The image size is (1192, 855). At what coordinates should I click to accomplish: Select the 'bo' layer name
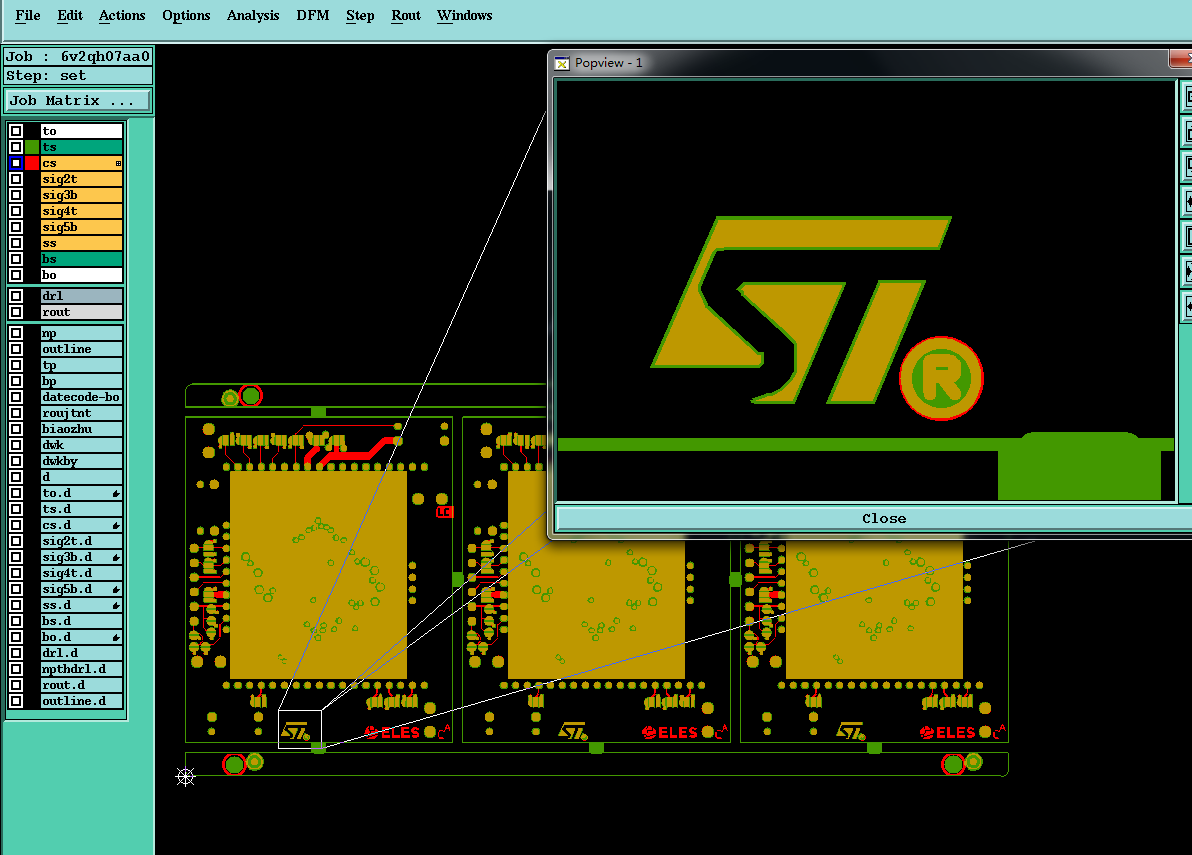(81, 274)
